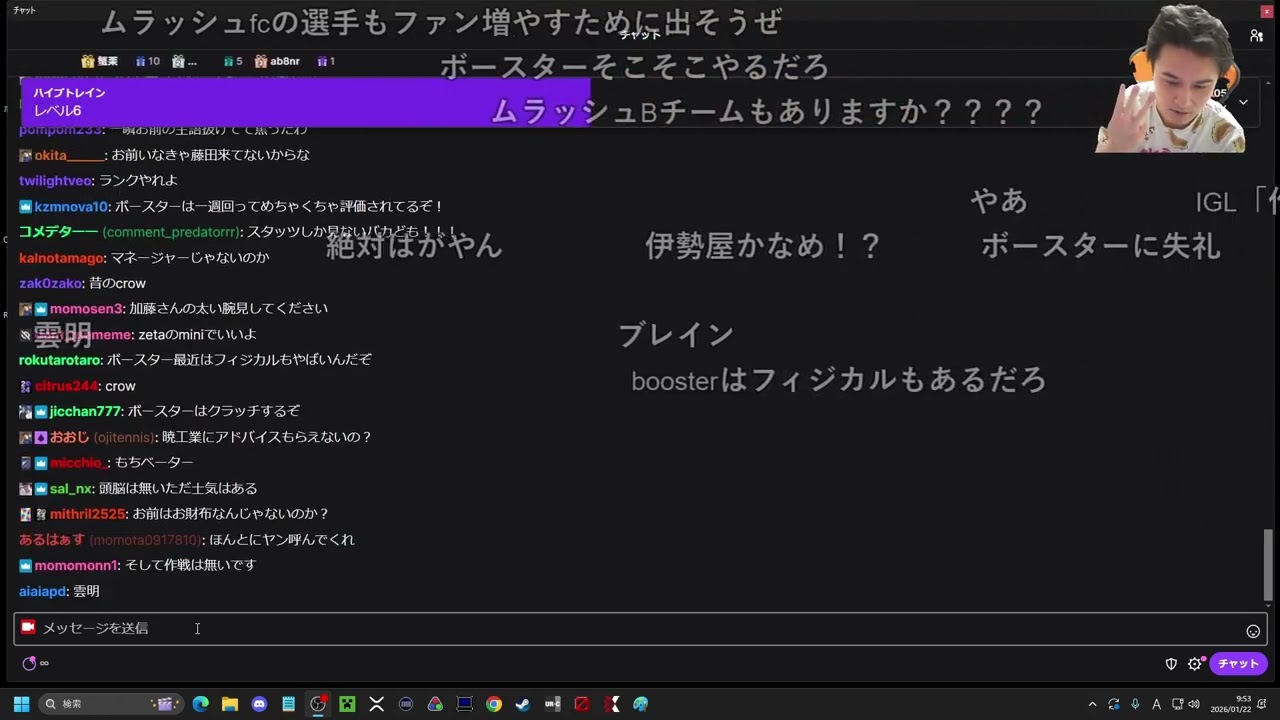
Task: Click the first place gold gift leader
Action: pyautogui.click(x=100, y=61)
